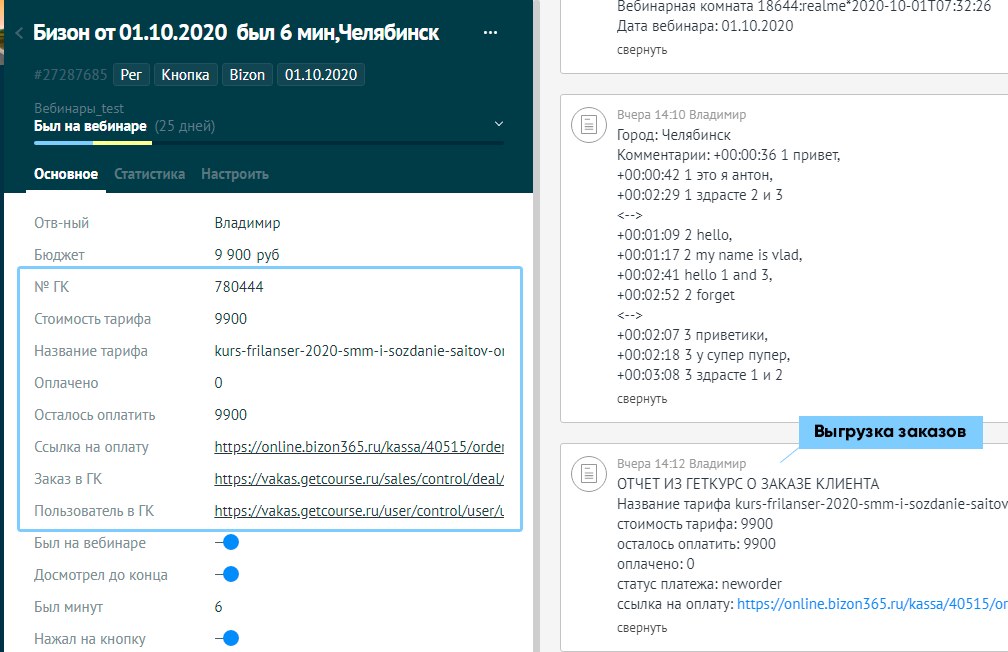Collapse the 14:10 note via 'свернуть'
1008x652 pixels.
click(642, 399)
